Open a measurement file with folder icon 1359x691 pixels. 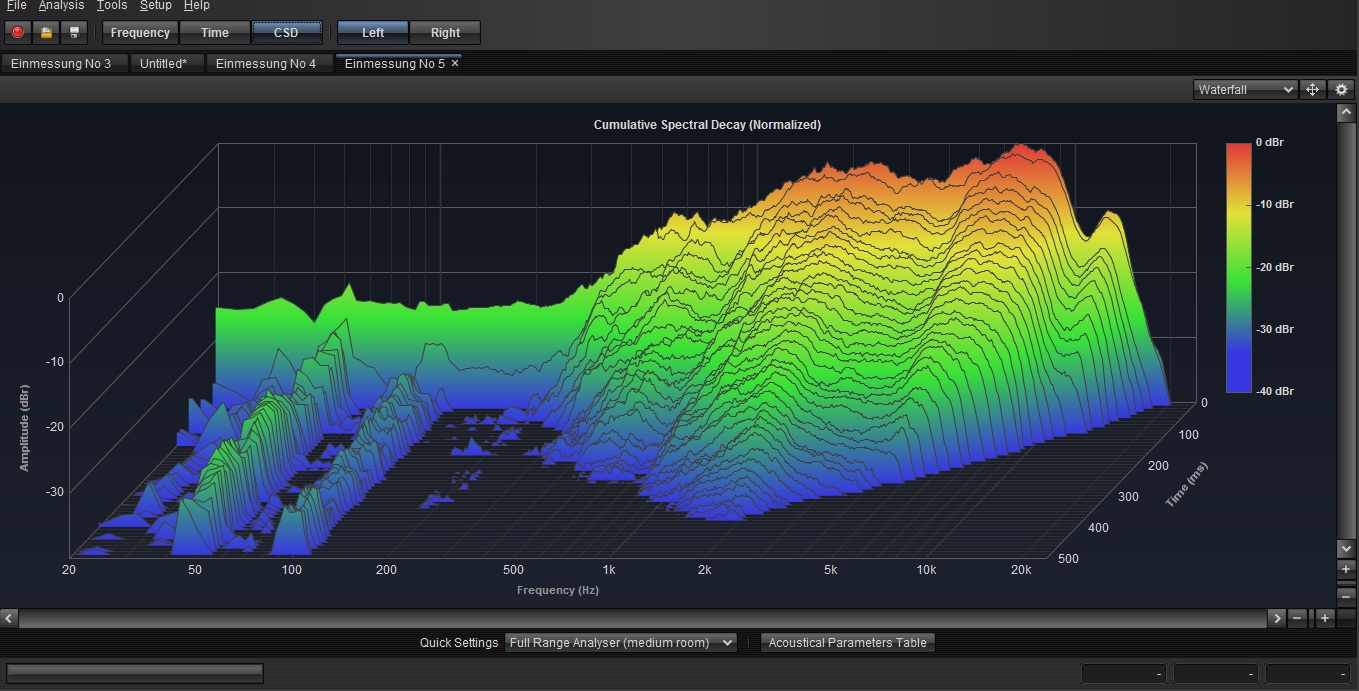click(x=45, y=33)
